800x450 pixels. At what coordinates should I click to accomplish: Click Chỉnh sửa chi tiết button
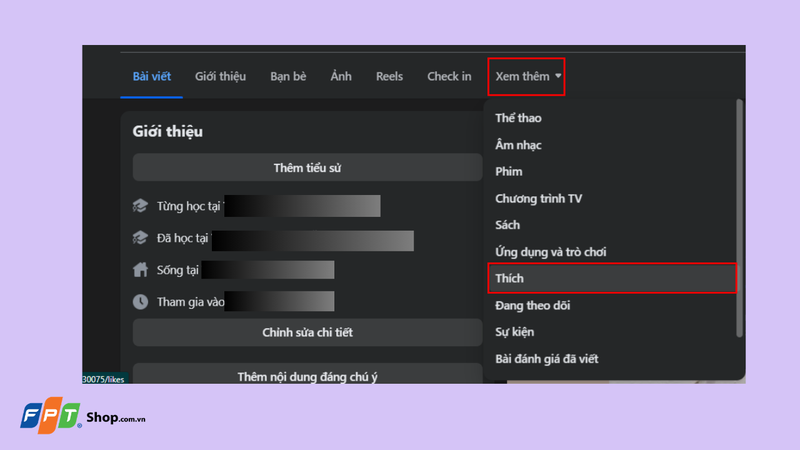tap(307, 332)
